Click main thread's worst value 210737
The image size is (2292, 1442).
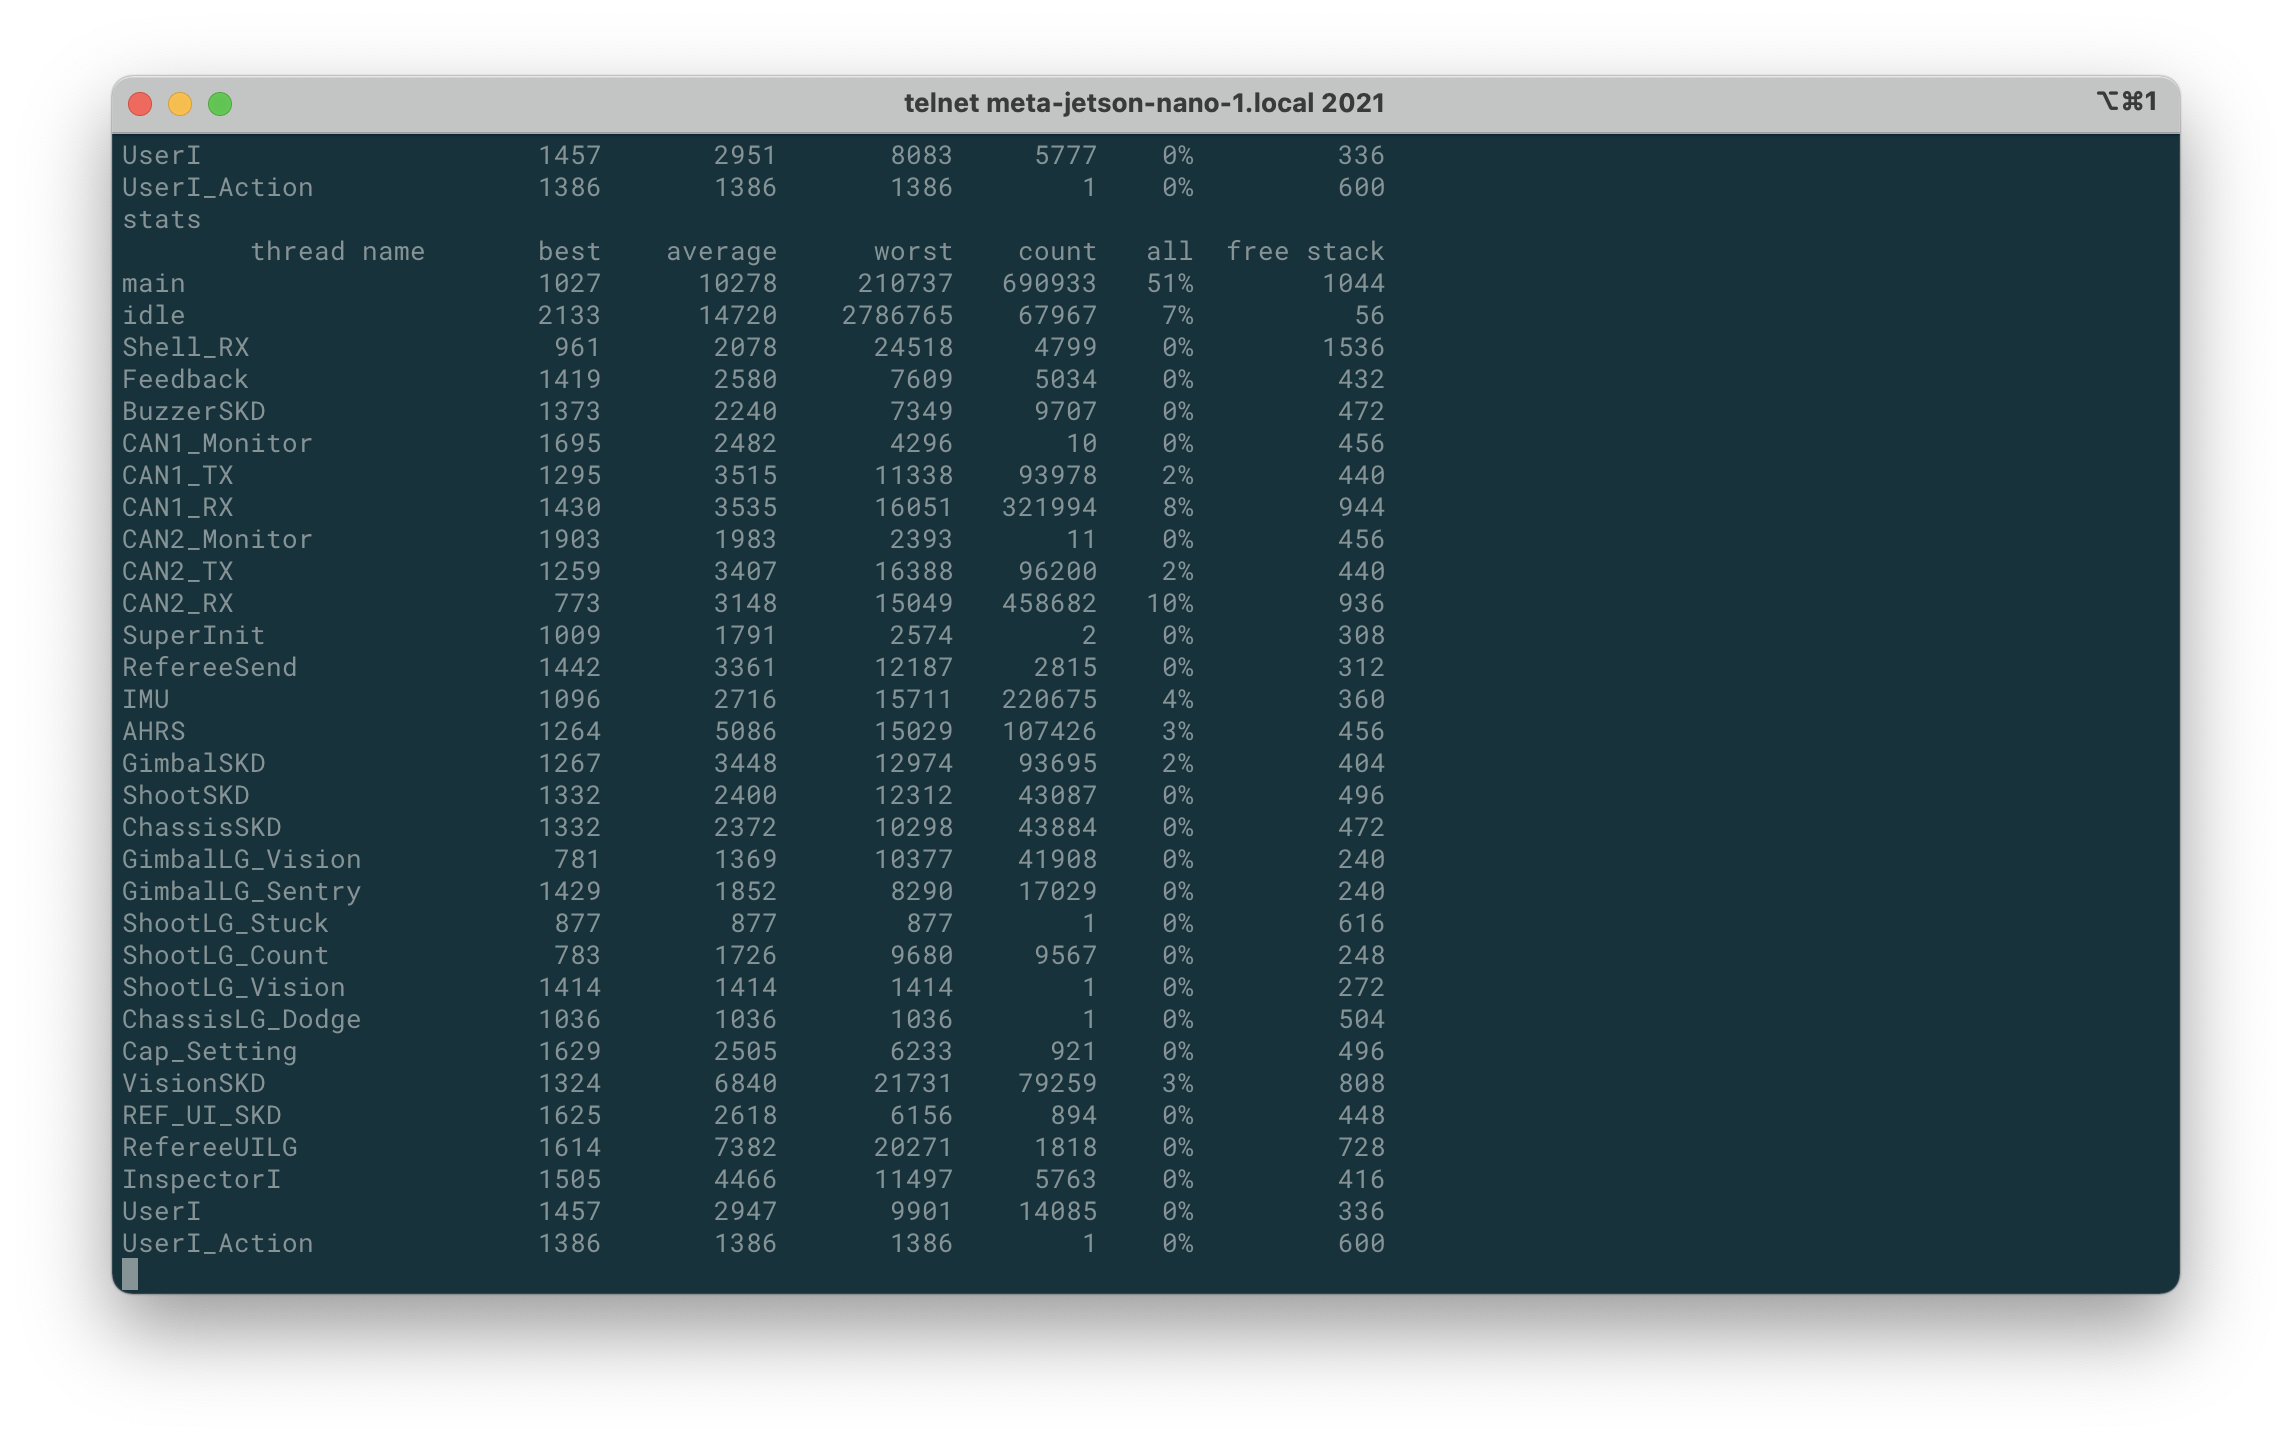pyautogui.click(x=905, y=283)
